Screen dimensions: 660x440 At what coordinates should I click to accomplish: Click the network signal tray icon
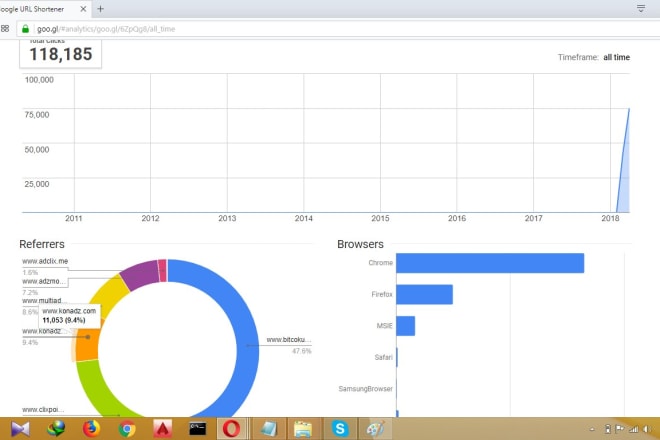(633, 429)
